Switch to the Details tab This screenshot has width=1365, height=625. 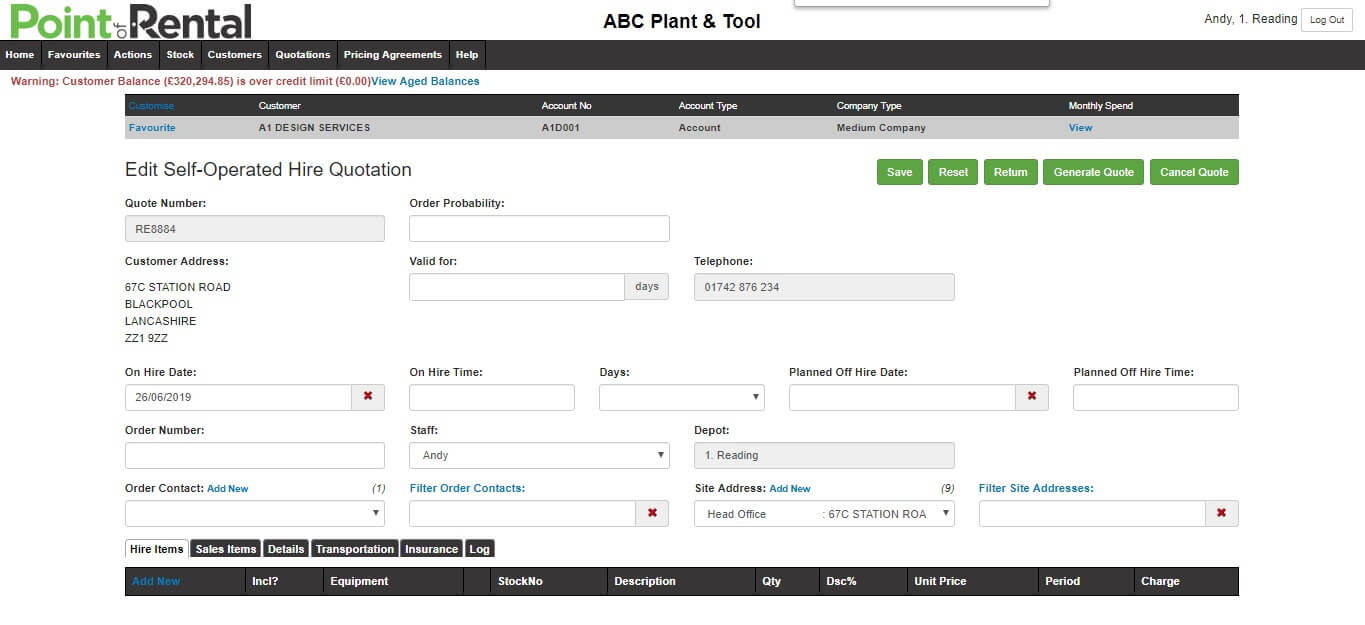[286, 549]
